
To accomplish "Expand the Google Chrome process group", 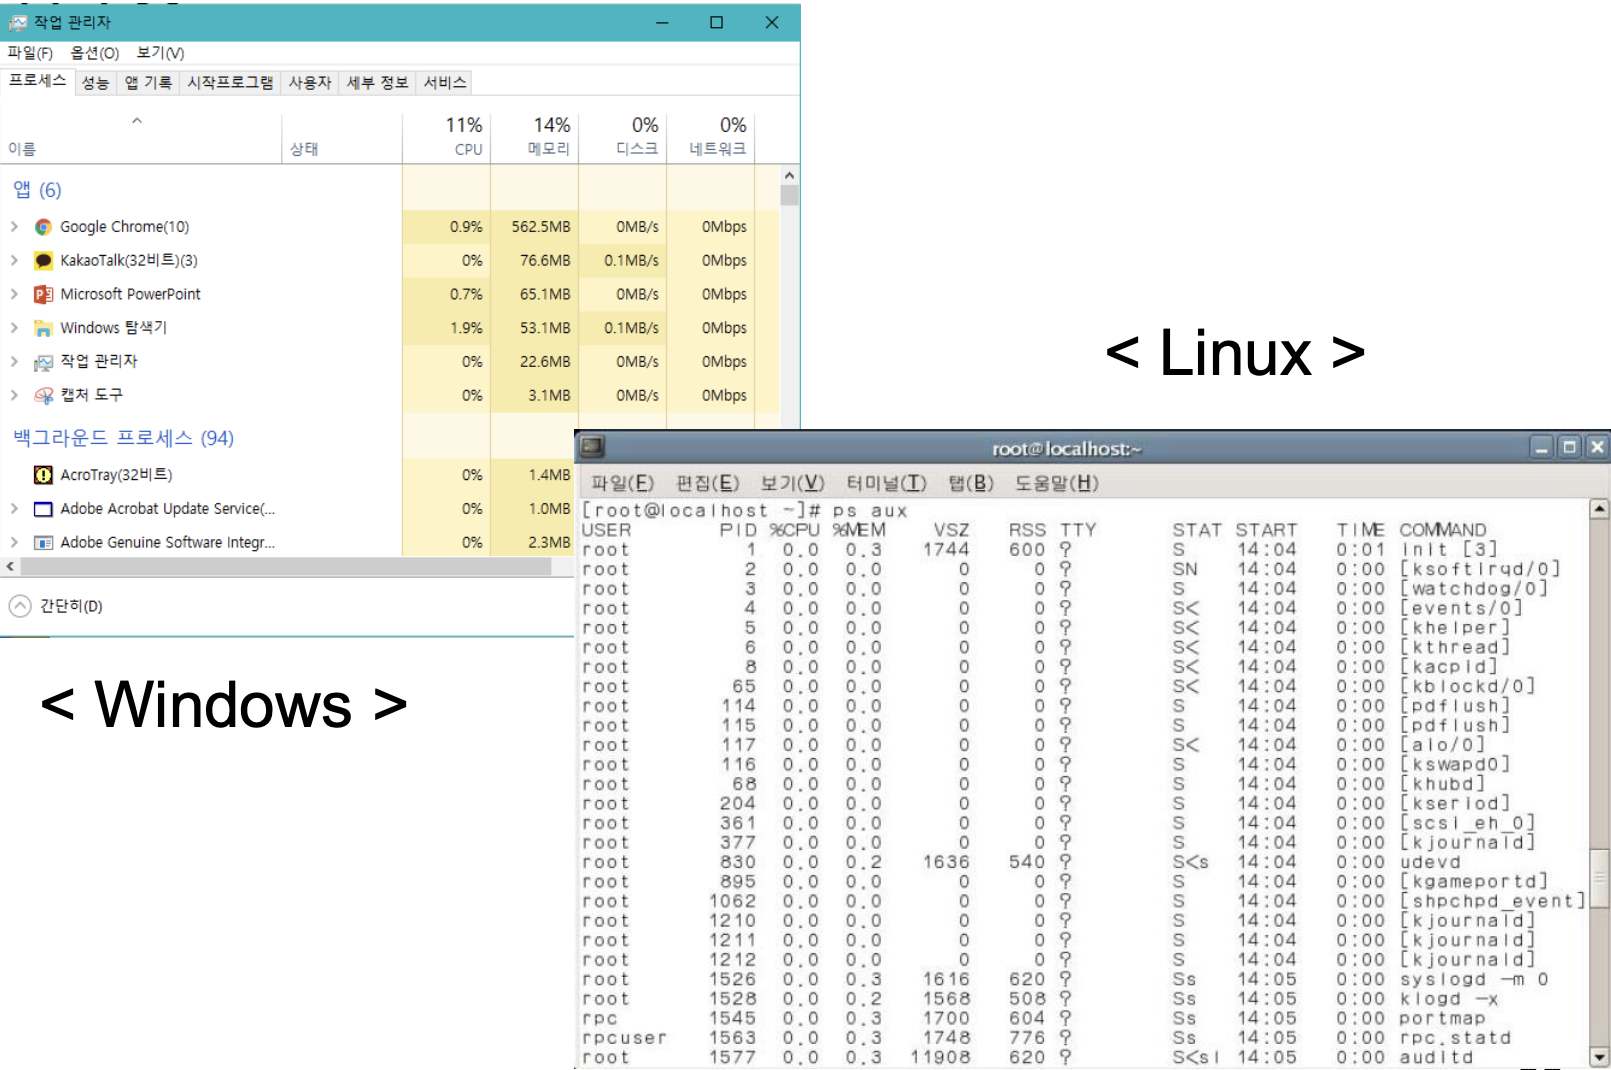I will 14,227.
